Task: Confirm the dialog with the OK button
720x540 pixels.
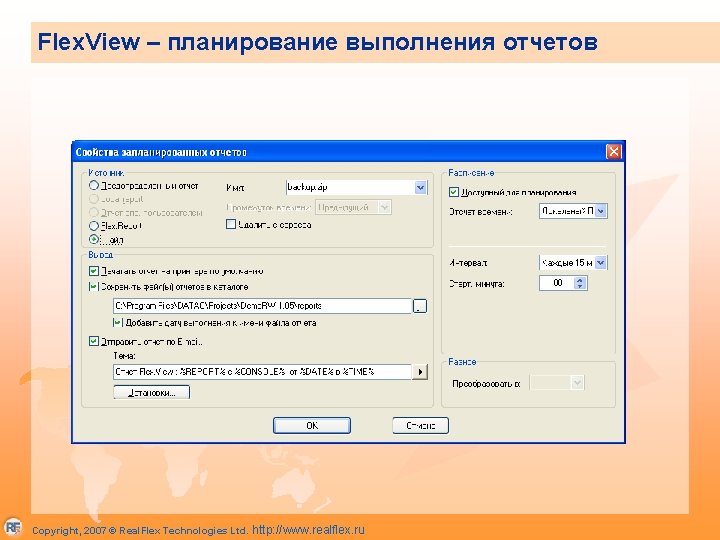Action: 312,426
